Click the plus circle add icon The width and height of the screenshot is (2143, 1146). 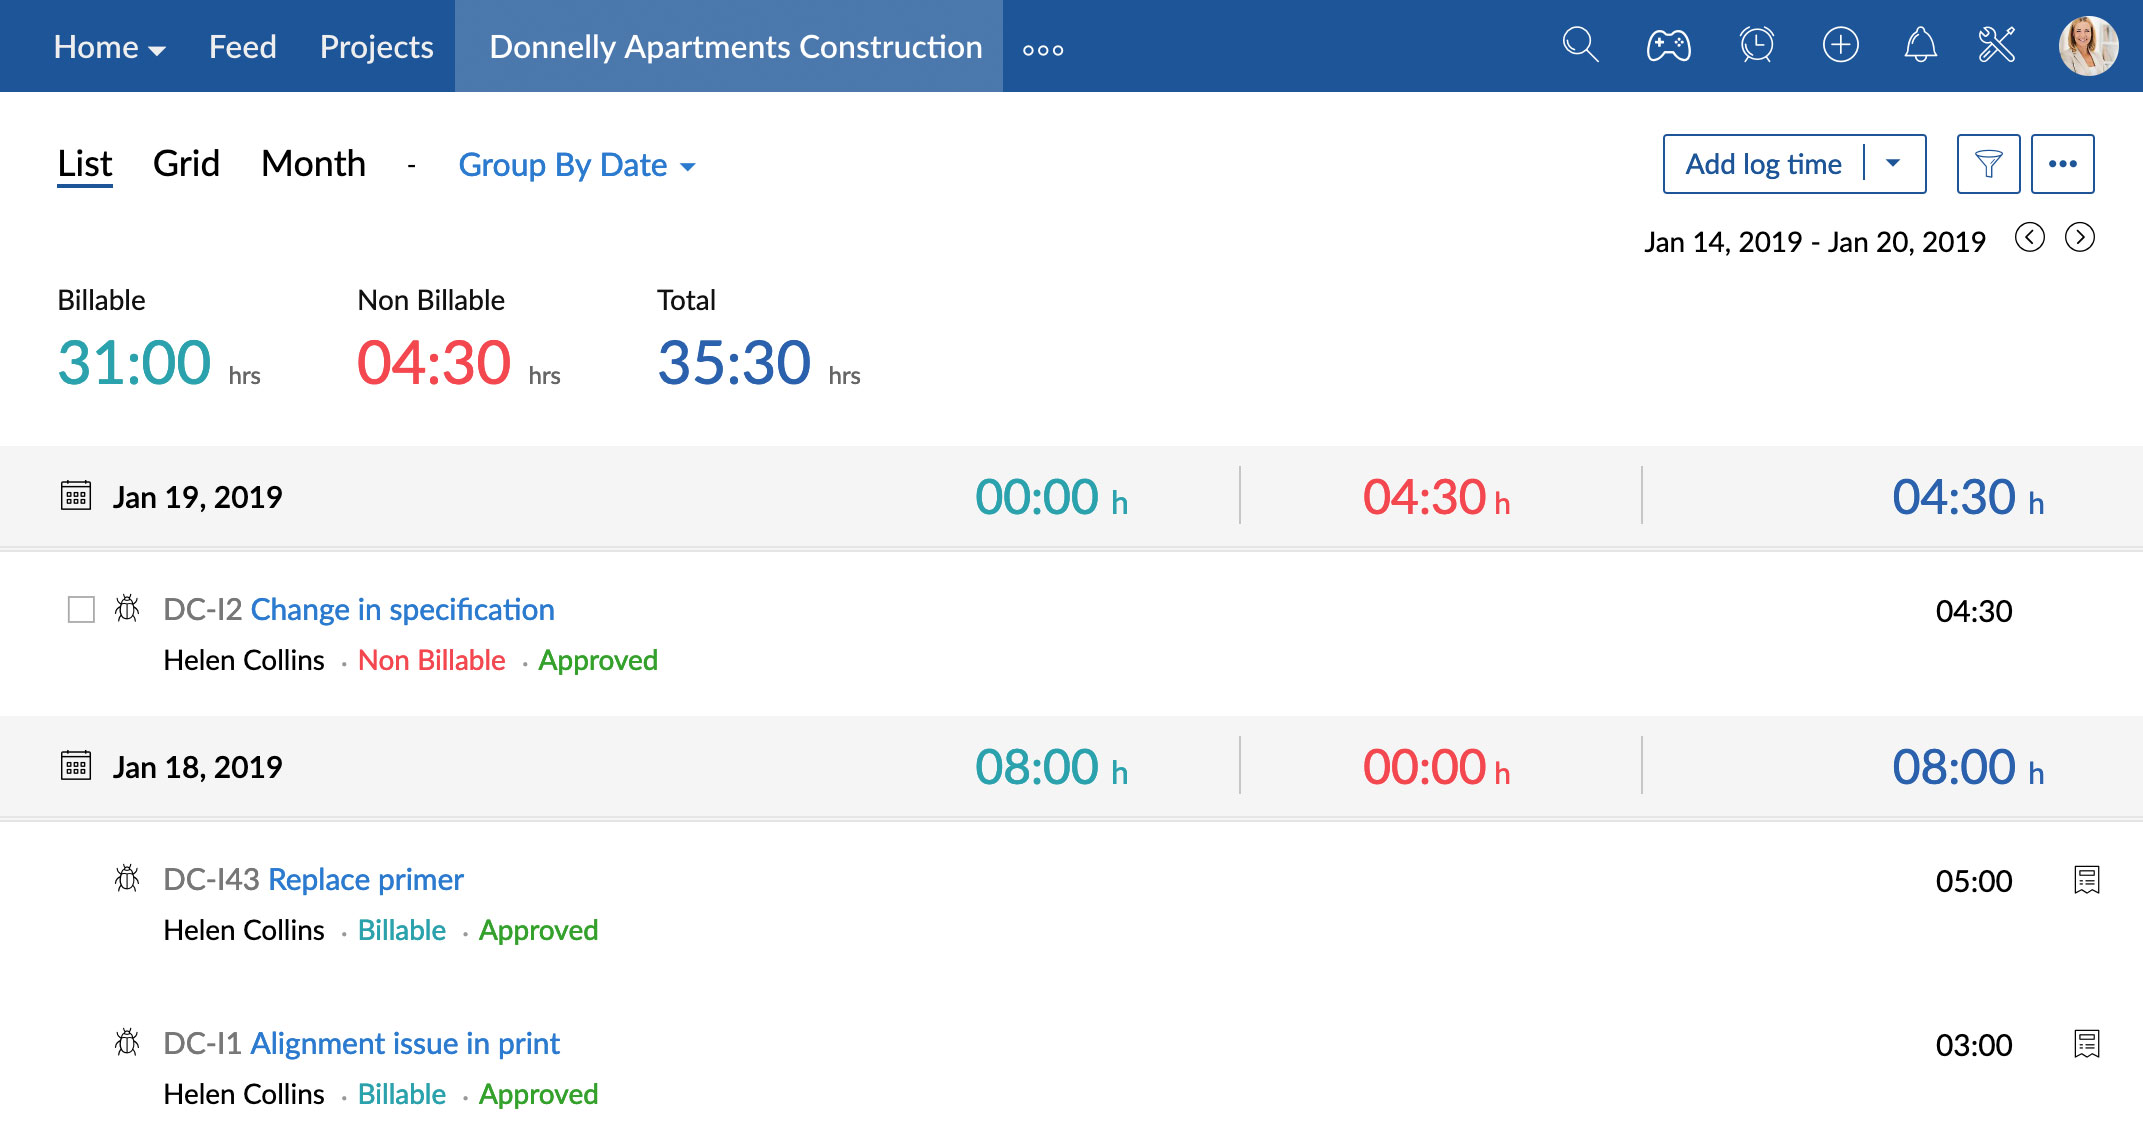(1840, 45)
